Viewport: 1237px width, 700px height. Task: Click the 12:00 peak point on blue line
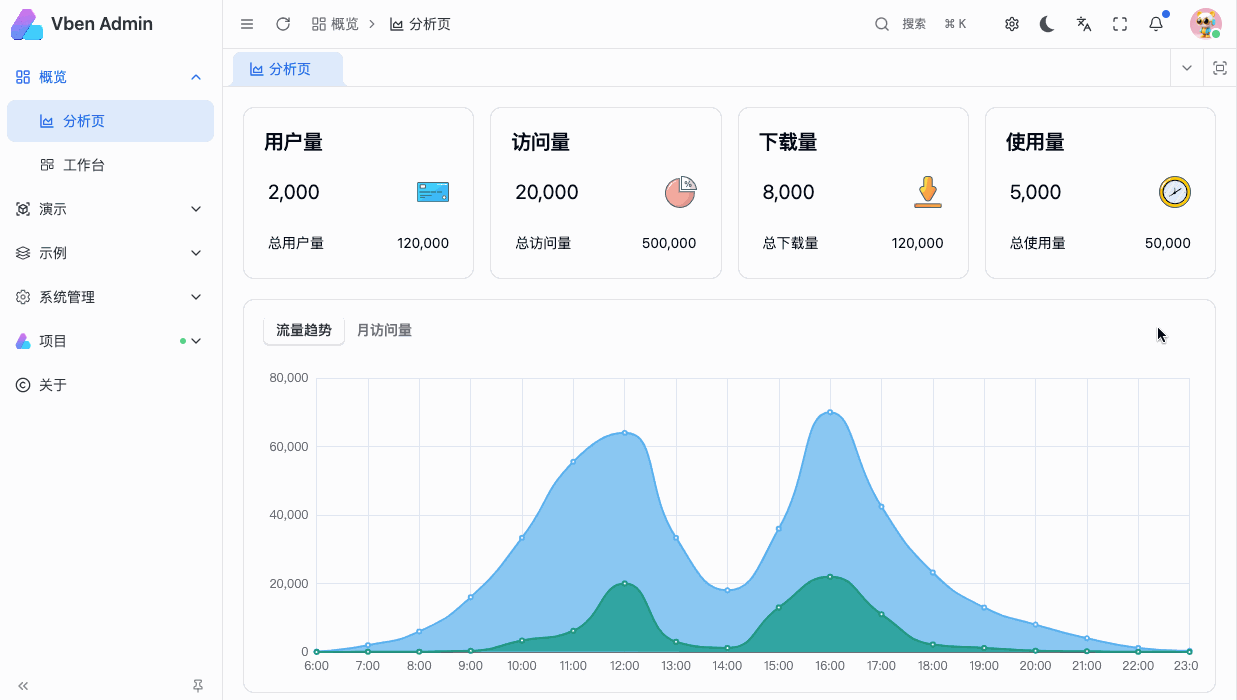(625, 432)
